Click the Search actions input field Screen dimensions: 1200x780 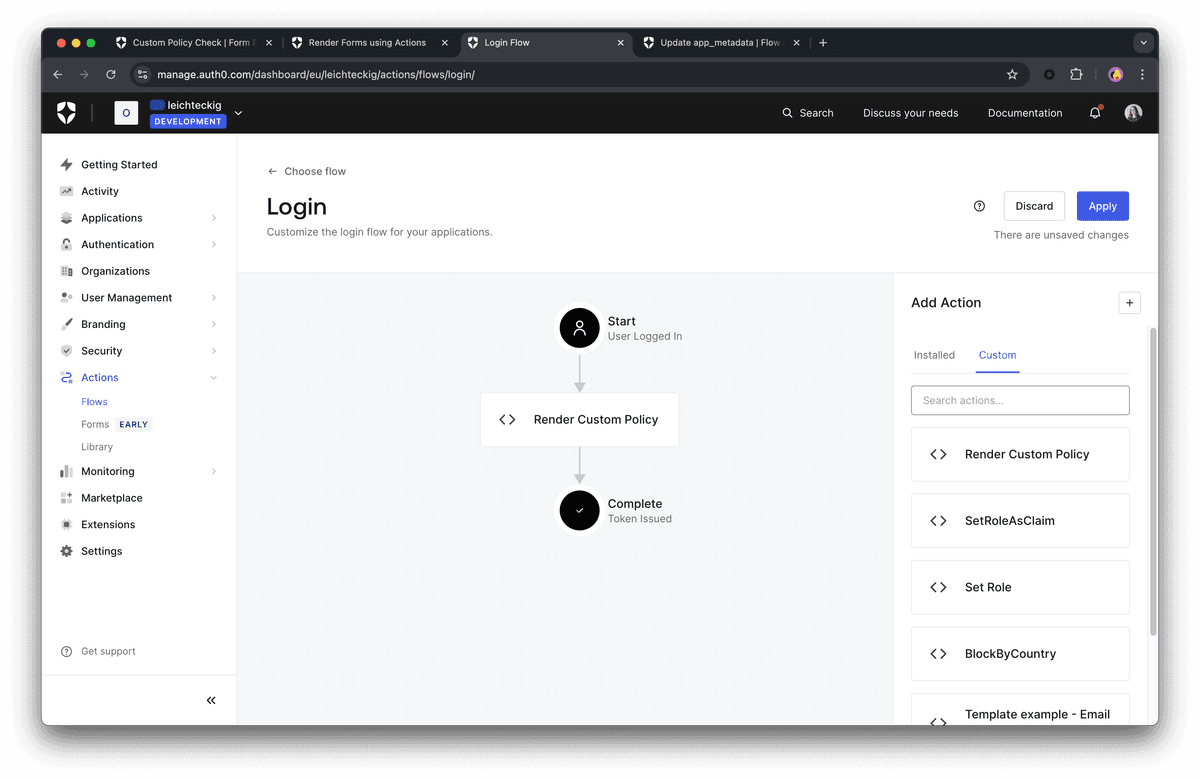pos(1020,400)
